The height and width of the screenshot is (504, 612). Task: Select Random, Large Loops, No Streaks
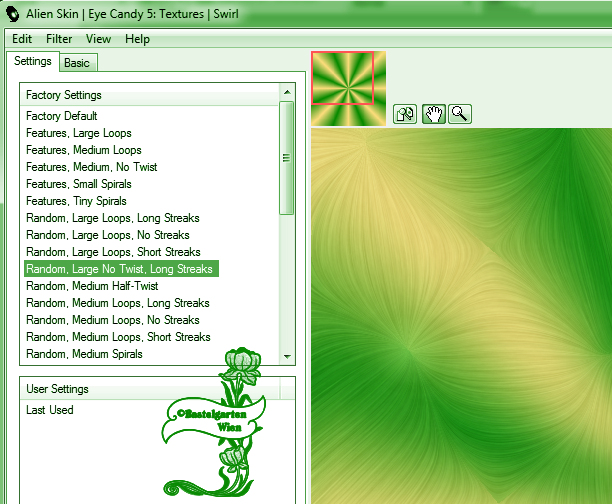[108, 235]
